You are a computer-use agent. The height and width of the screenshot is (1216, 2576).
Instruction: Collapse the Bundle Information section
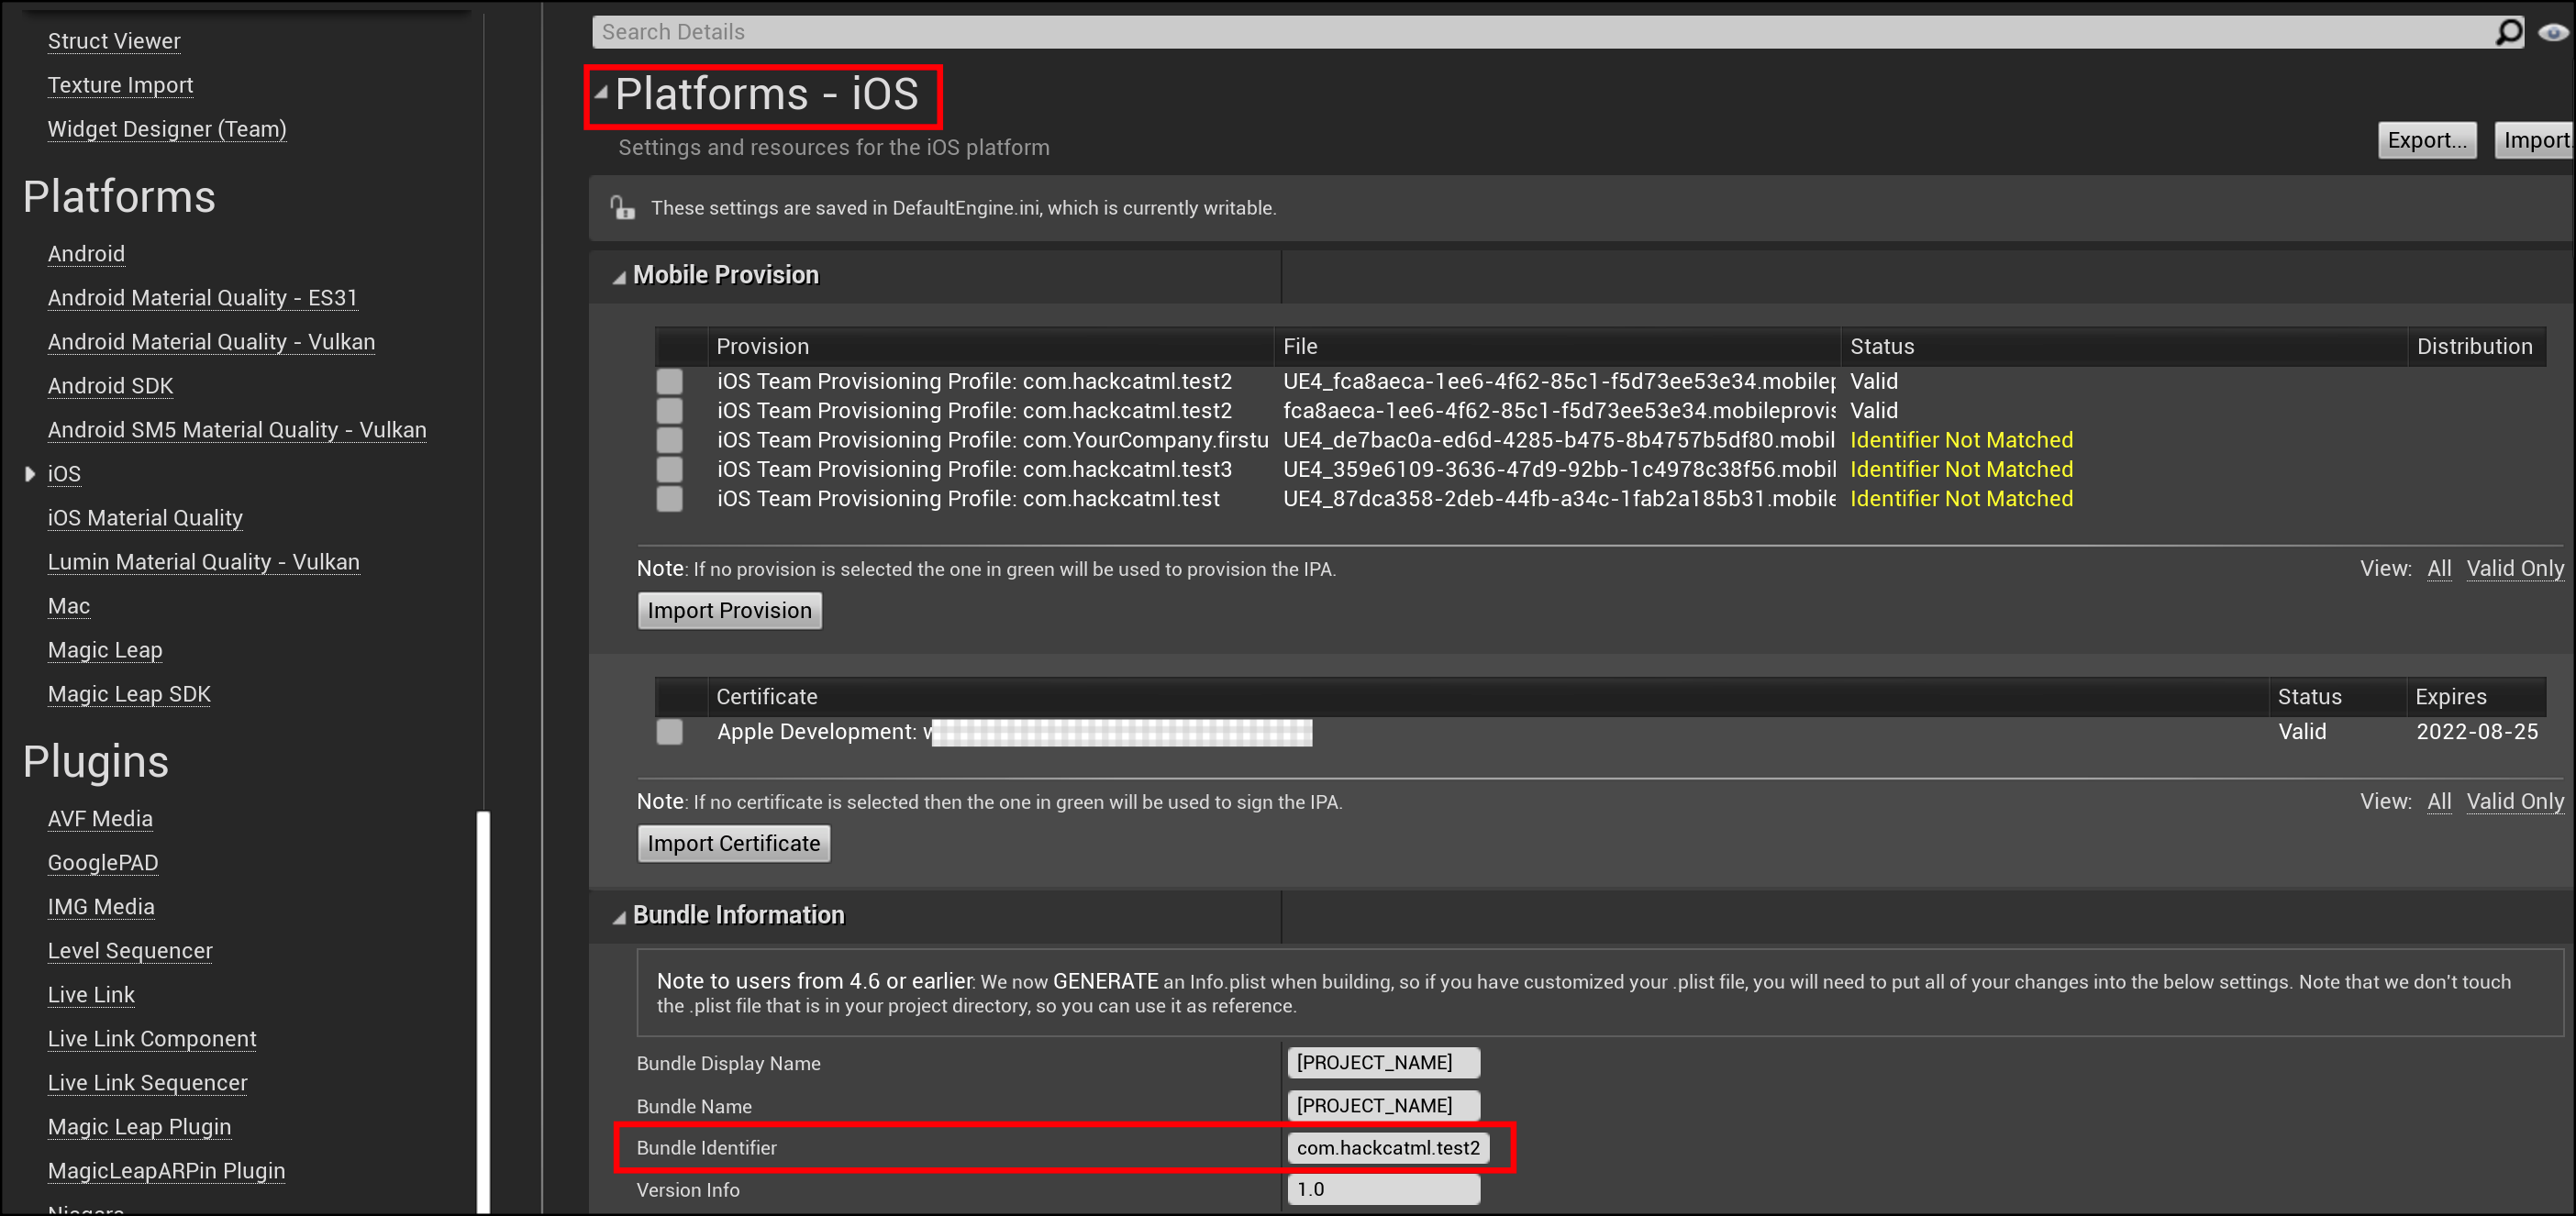(x=619, y=917)
